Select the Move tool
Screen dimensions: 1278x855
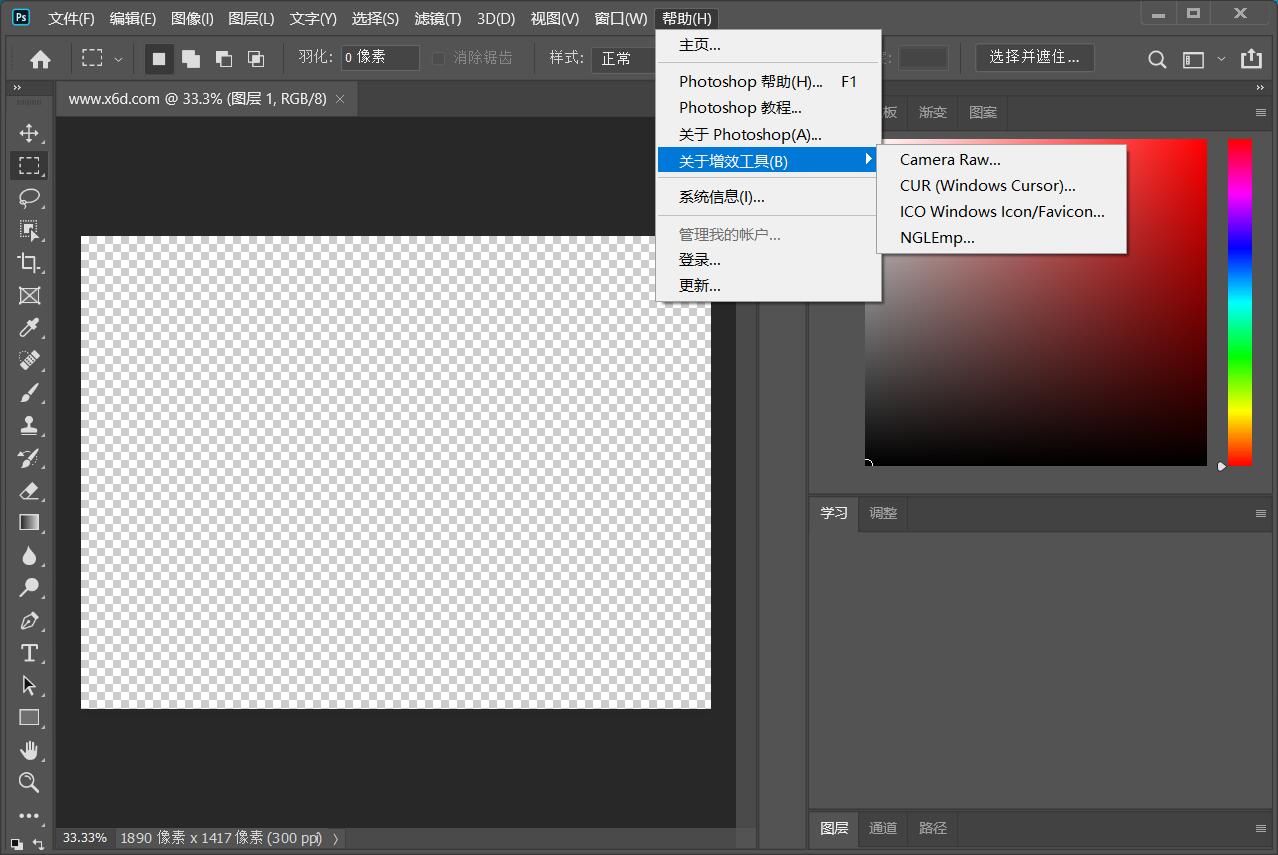pos(29,133)
